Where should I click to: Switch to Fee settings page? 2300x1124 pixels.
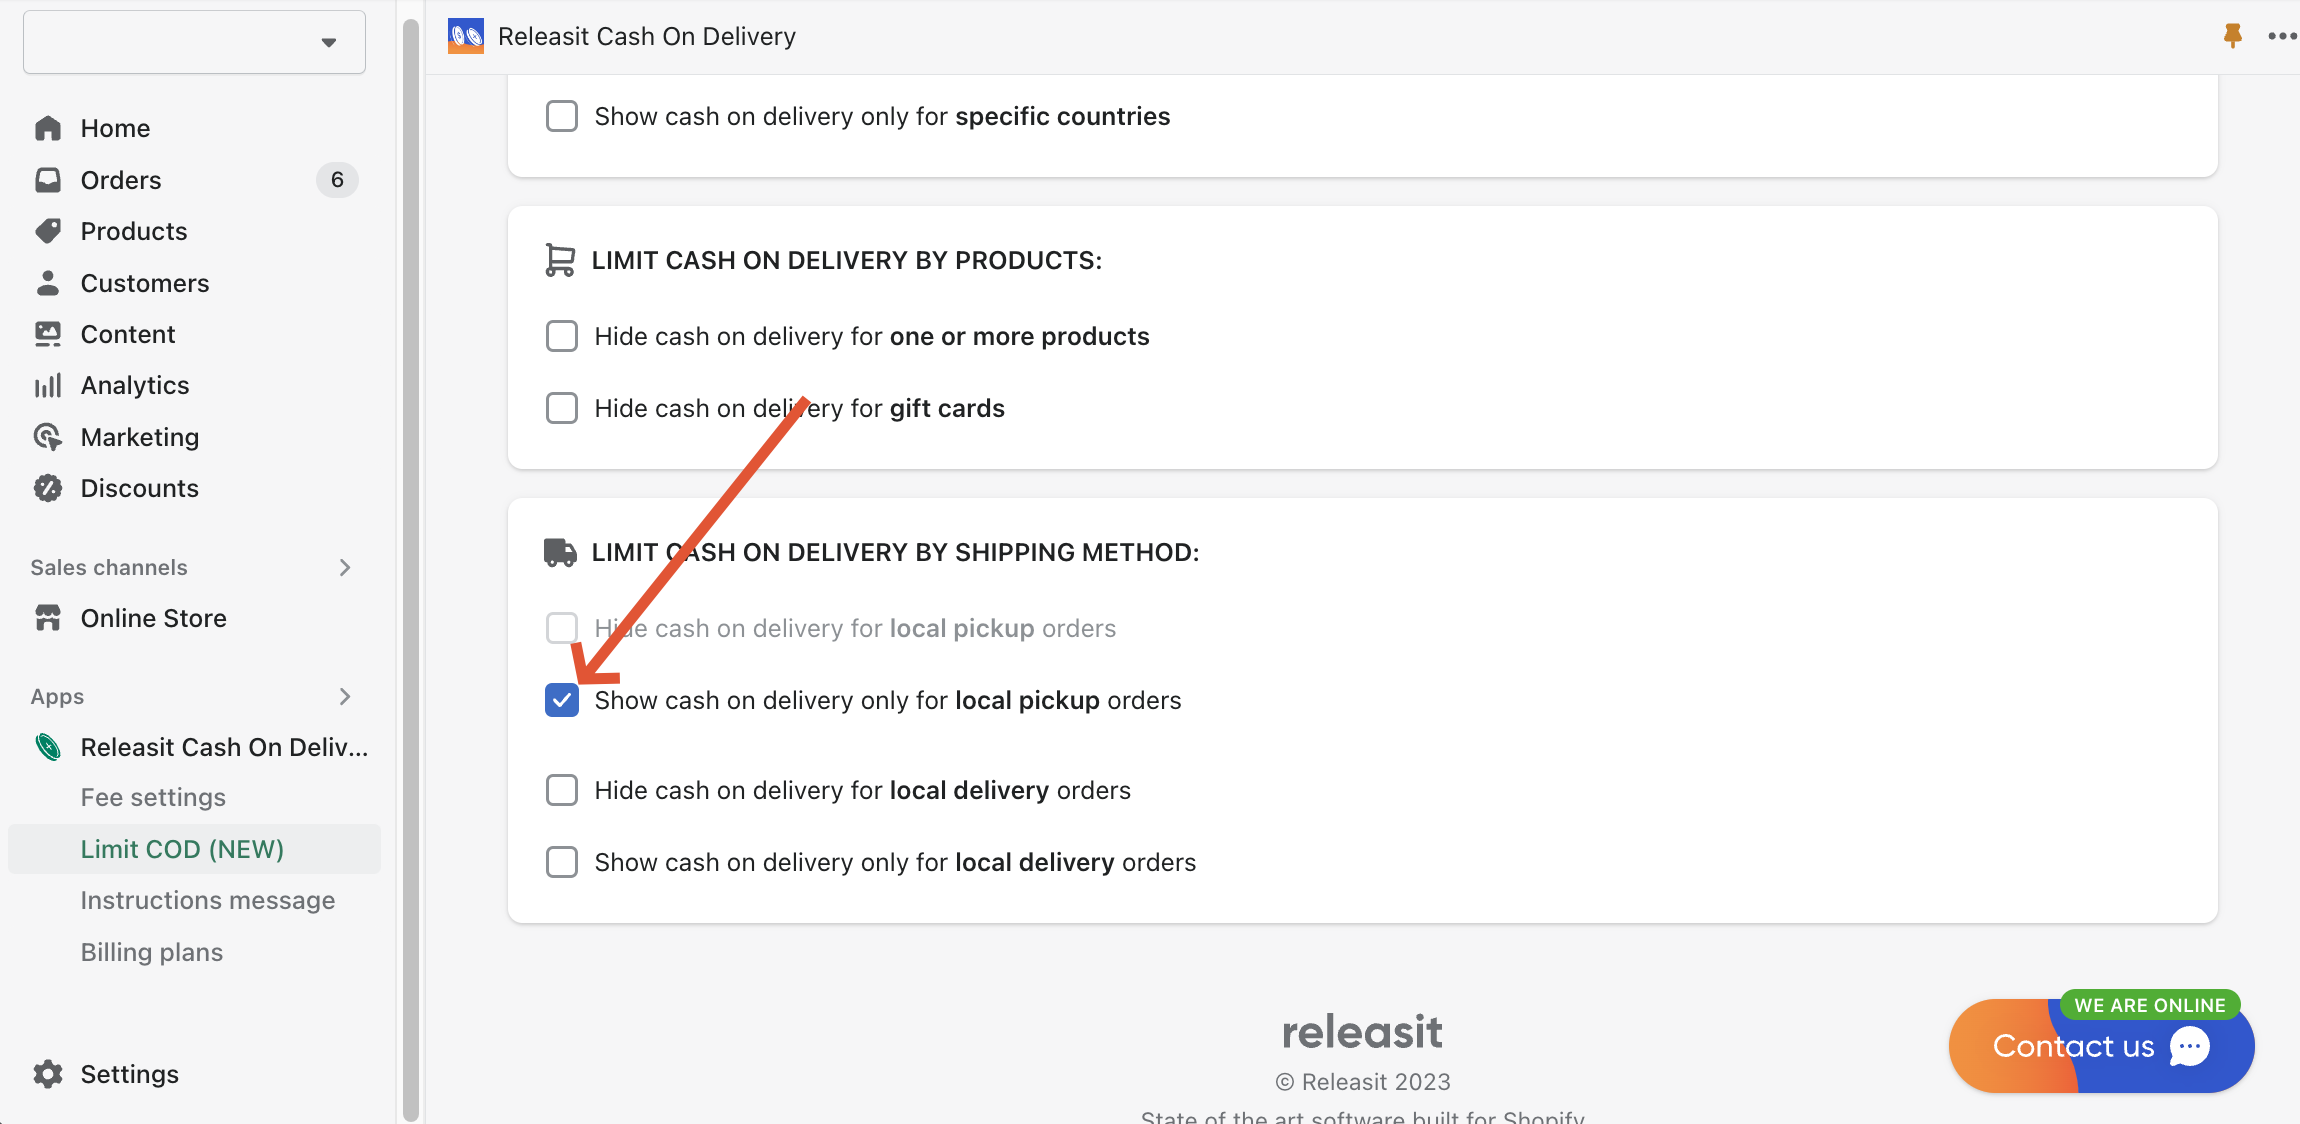[153, 797]
